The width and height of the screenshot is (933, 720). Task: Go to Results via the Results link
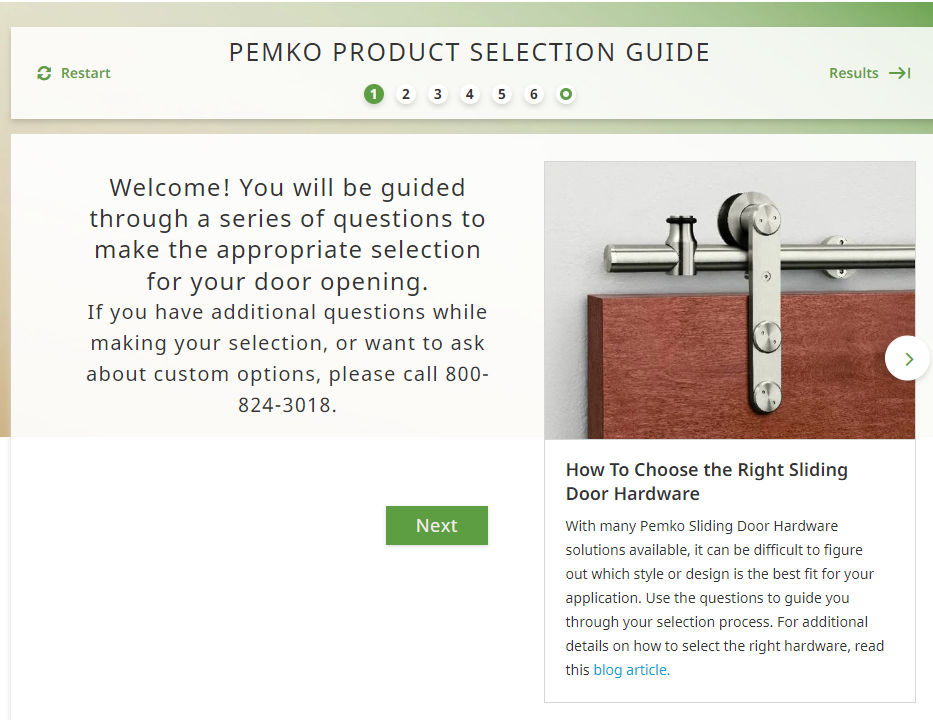(853, 72)
